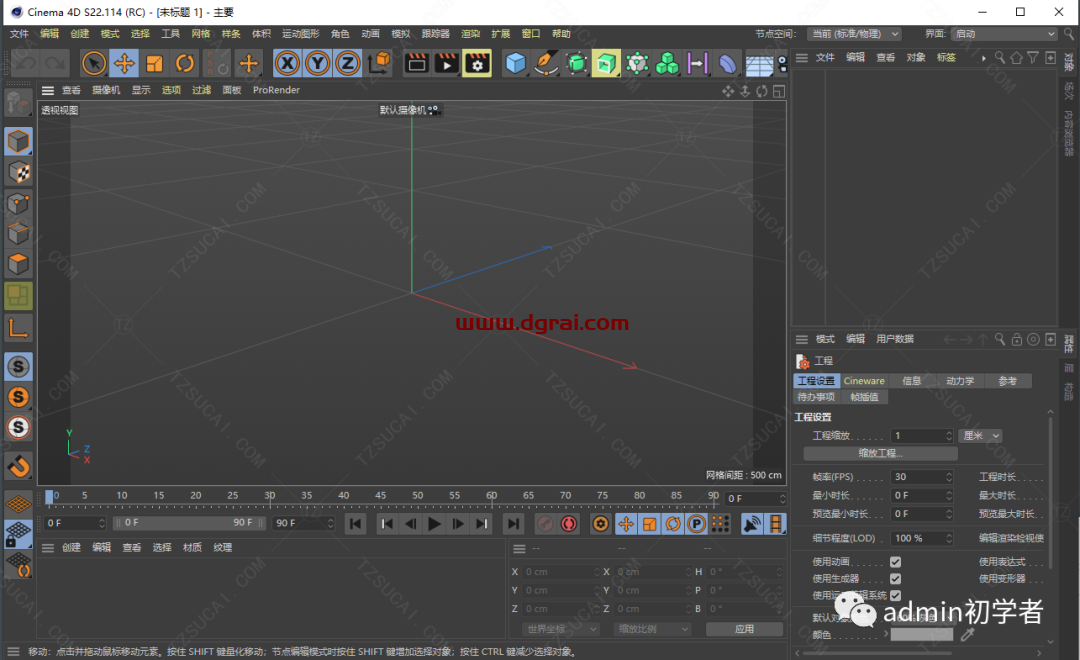Switch to Polygons mode
The image size is (1080, 660).
tap(19, 263)
